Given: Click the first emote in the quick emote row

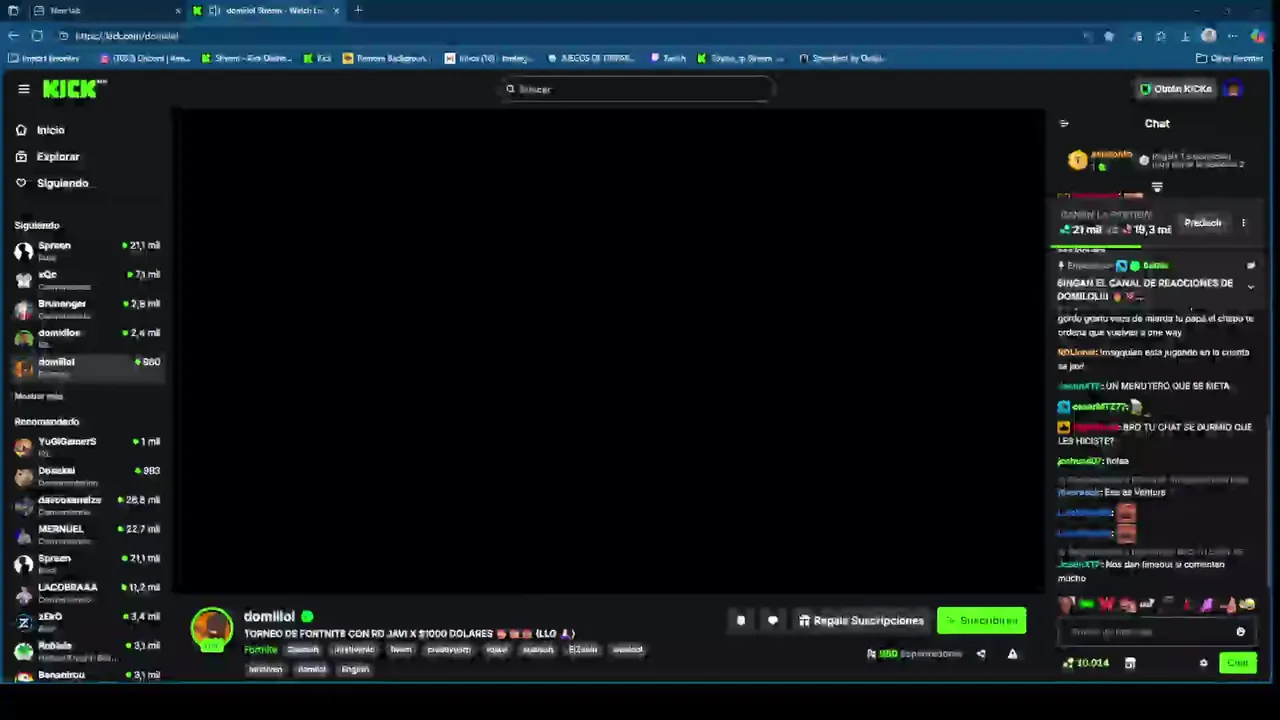Looking at the screenshot, I should point(1067,604).
